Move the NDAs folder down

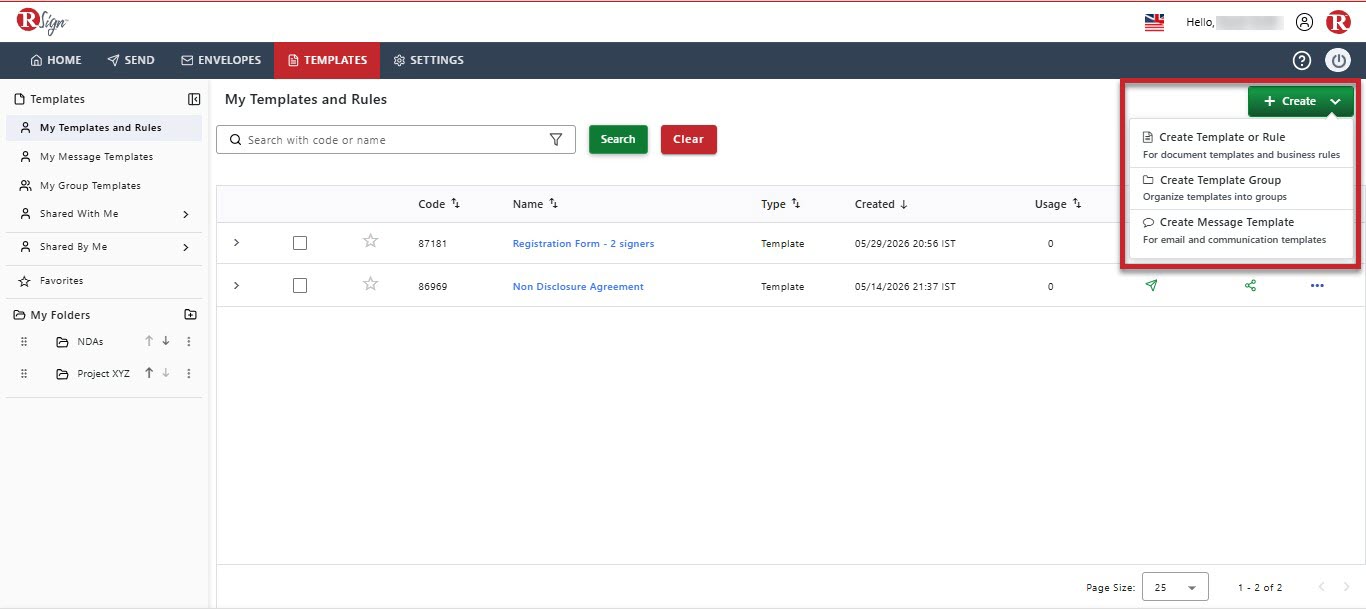click(166, 341)
